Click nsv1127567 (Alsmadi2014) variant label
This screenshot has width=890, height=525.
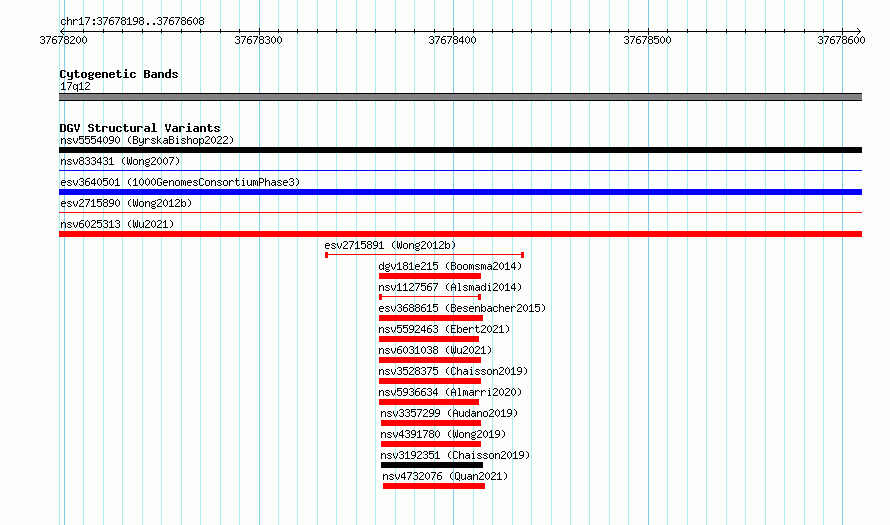[450, 287]
